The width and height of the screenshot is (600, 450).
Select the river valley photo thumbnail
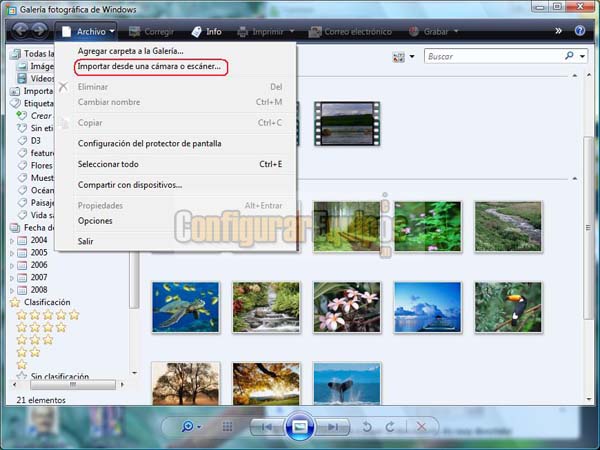(508, 227)
